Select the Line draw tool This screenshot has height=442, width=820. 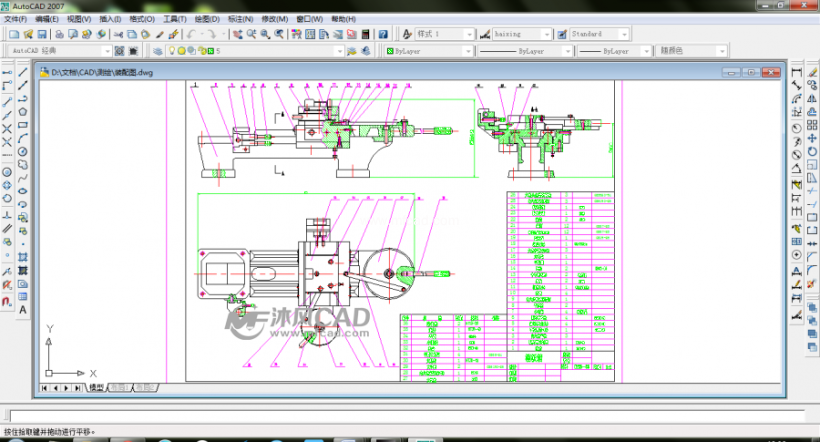[x=23, y=72]
